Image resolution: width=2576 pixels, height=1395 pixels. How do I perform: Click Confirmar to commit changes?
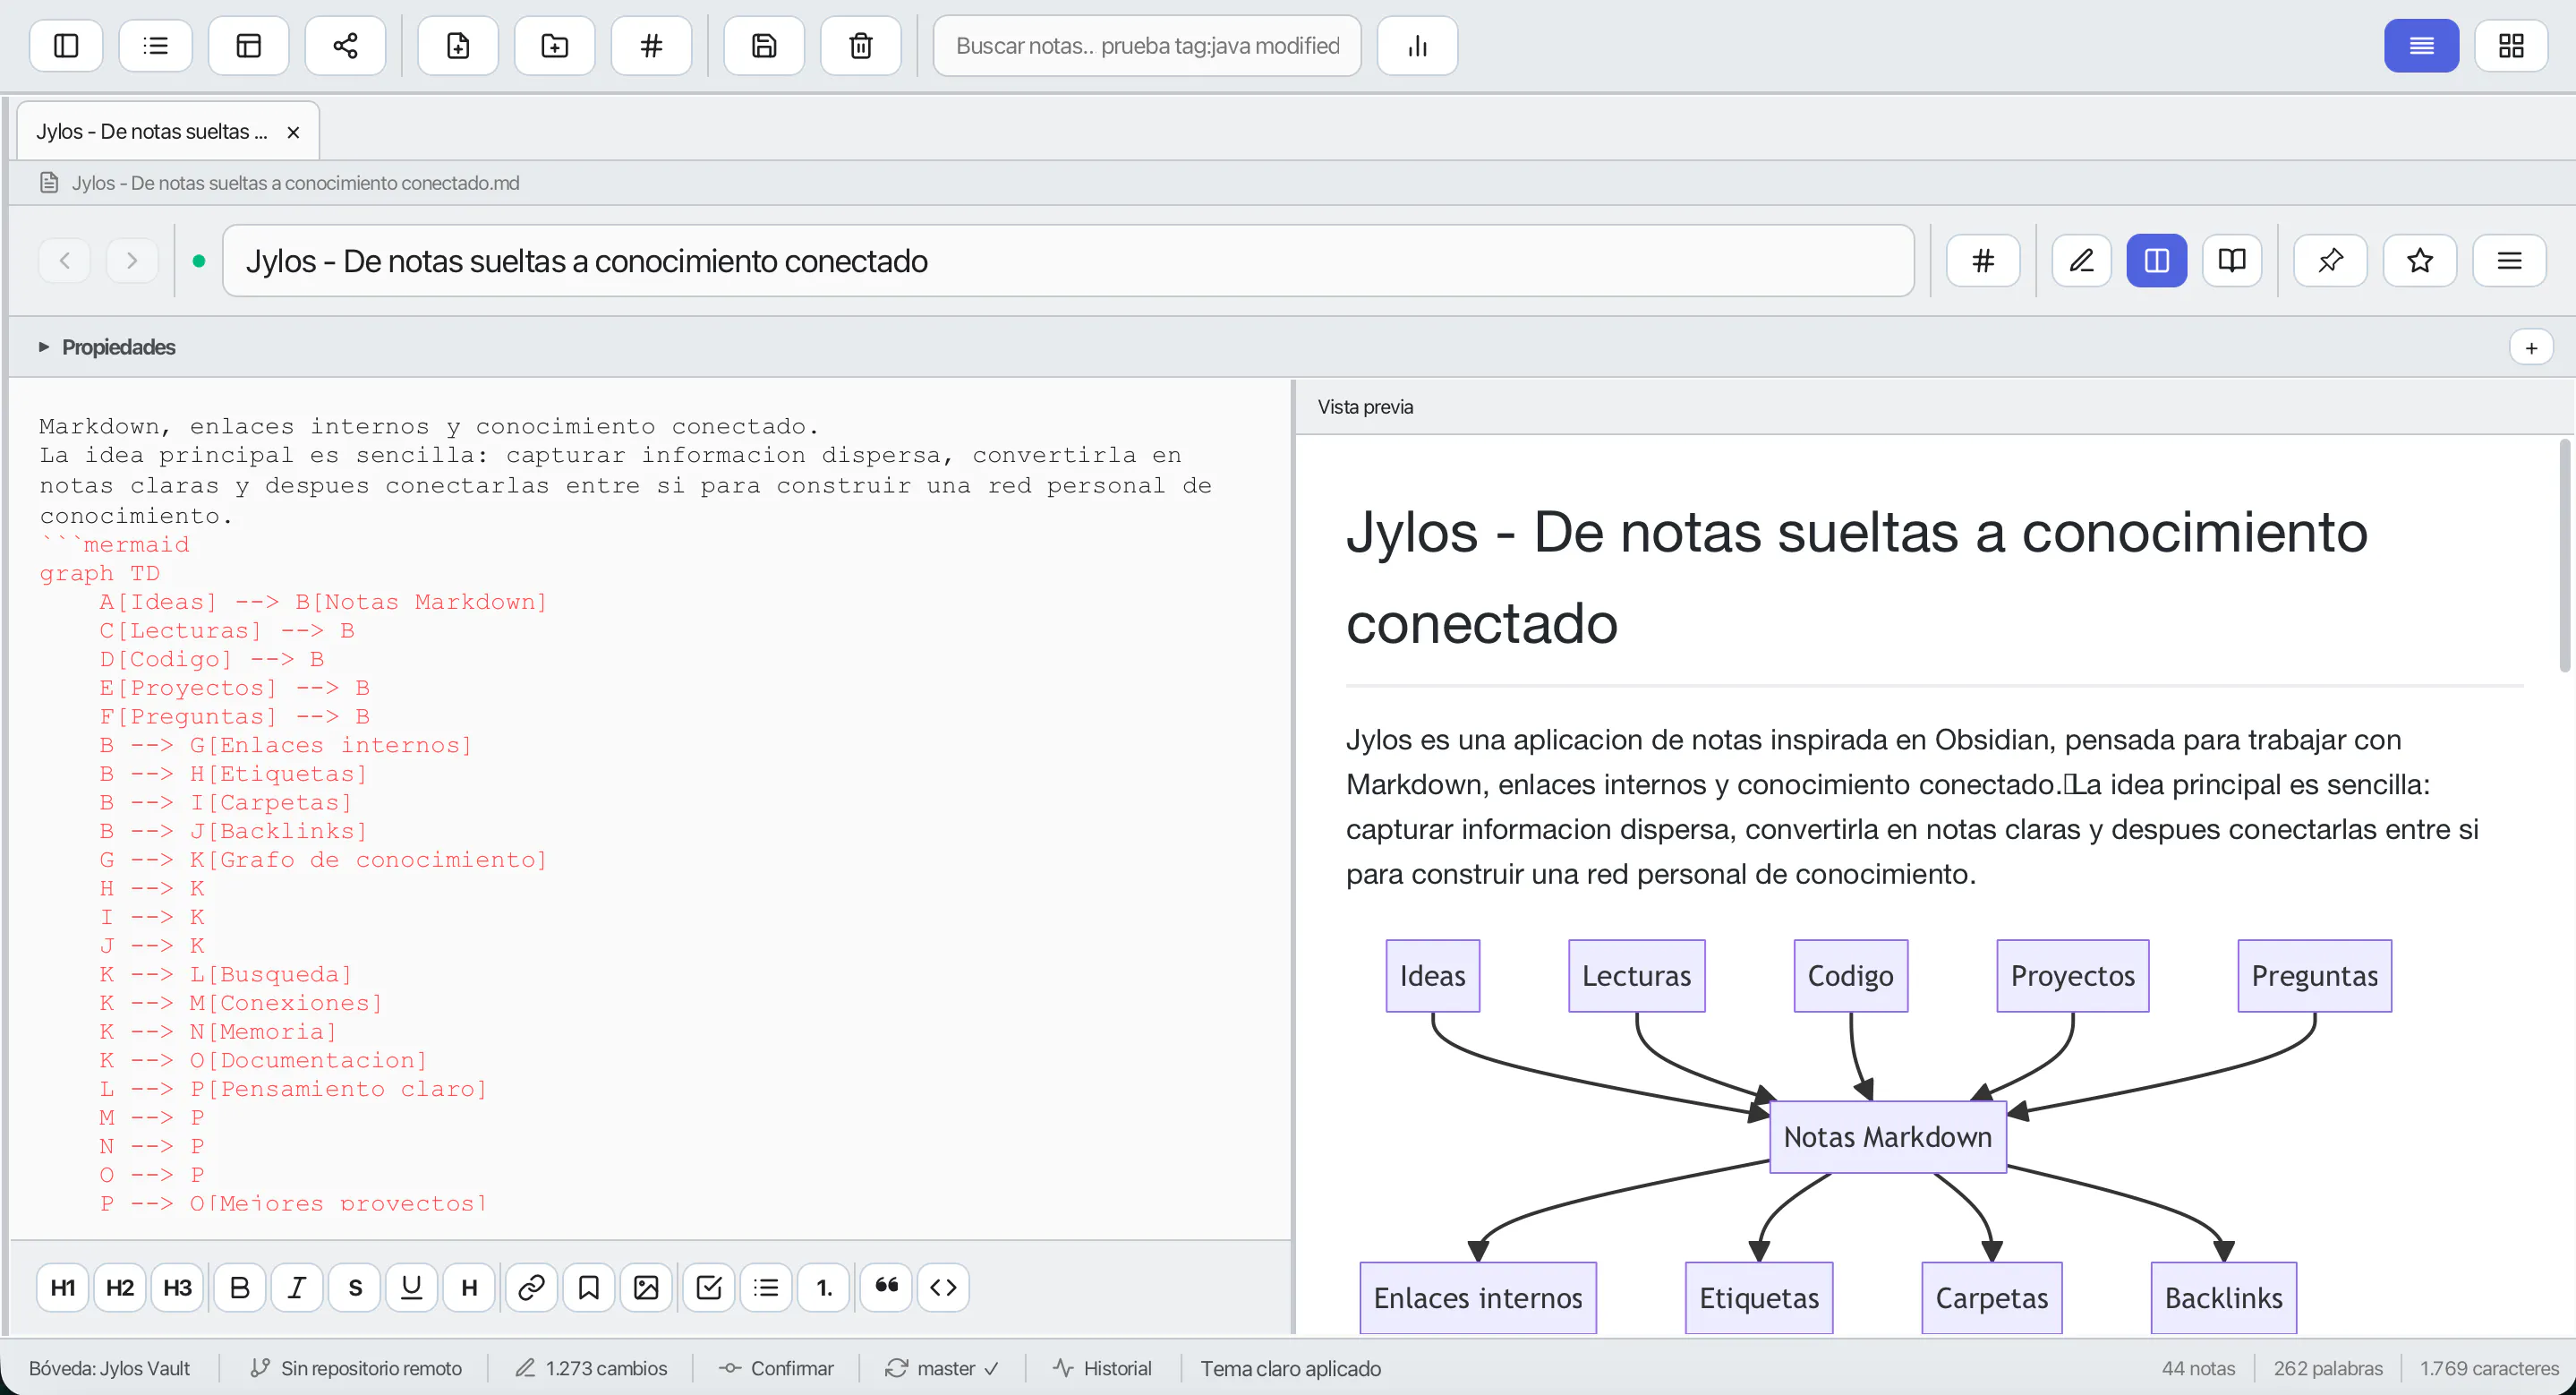pos(776,1368)
